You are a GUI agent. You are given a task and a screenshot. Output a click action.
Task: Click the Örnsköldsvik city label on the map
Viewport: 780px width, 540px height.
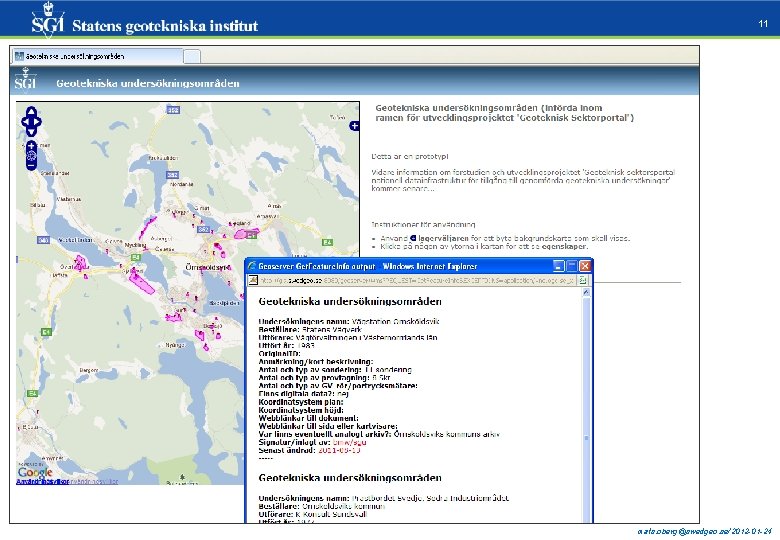click(208, 267)
